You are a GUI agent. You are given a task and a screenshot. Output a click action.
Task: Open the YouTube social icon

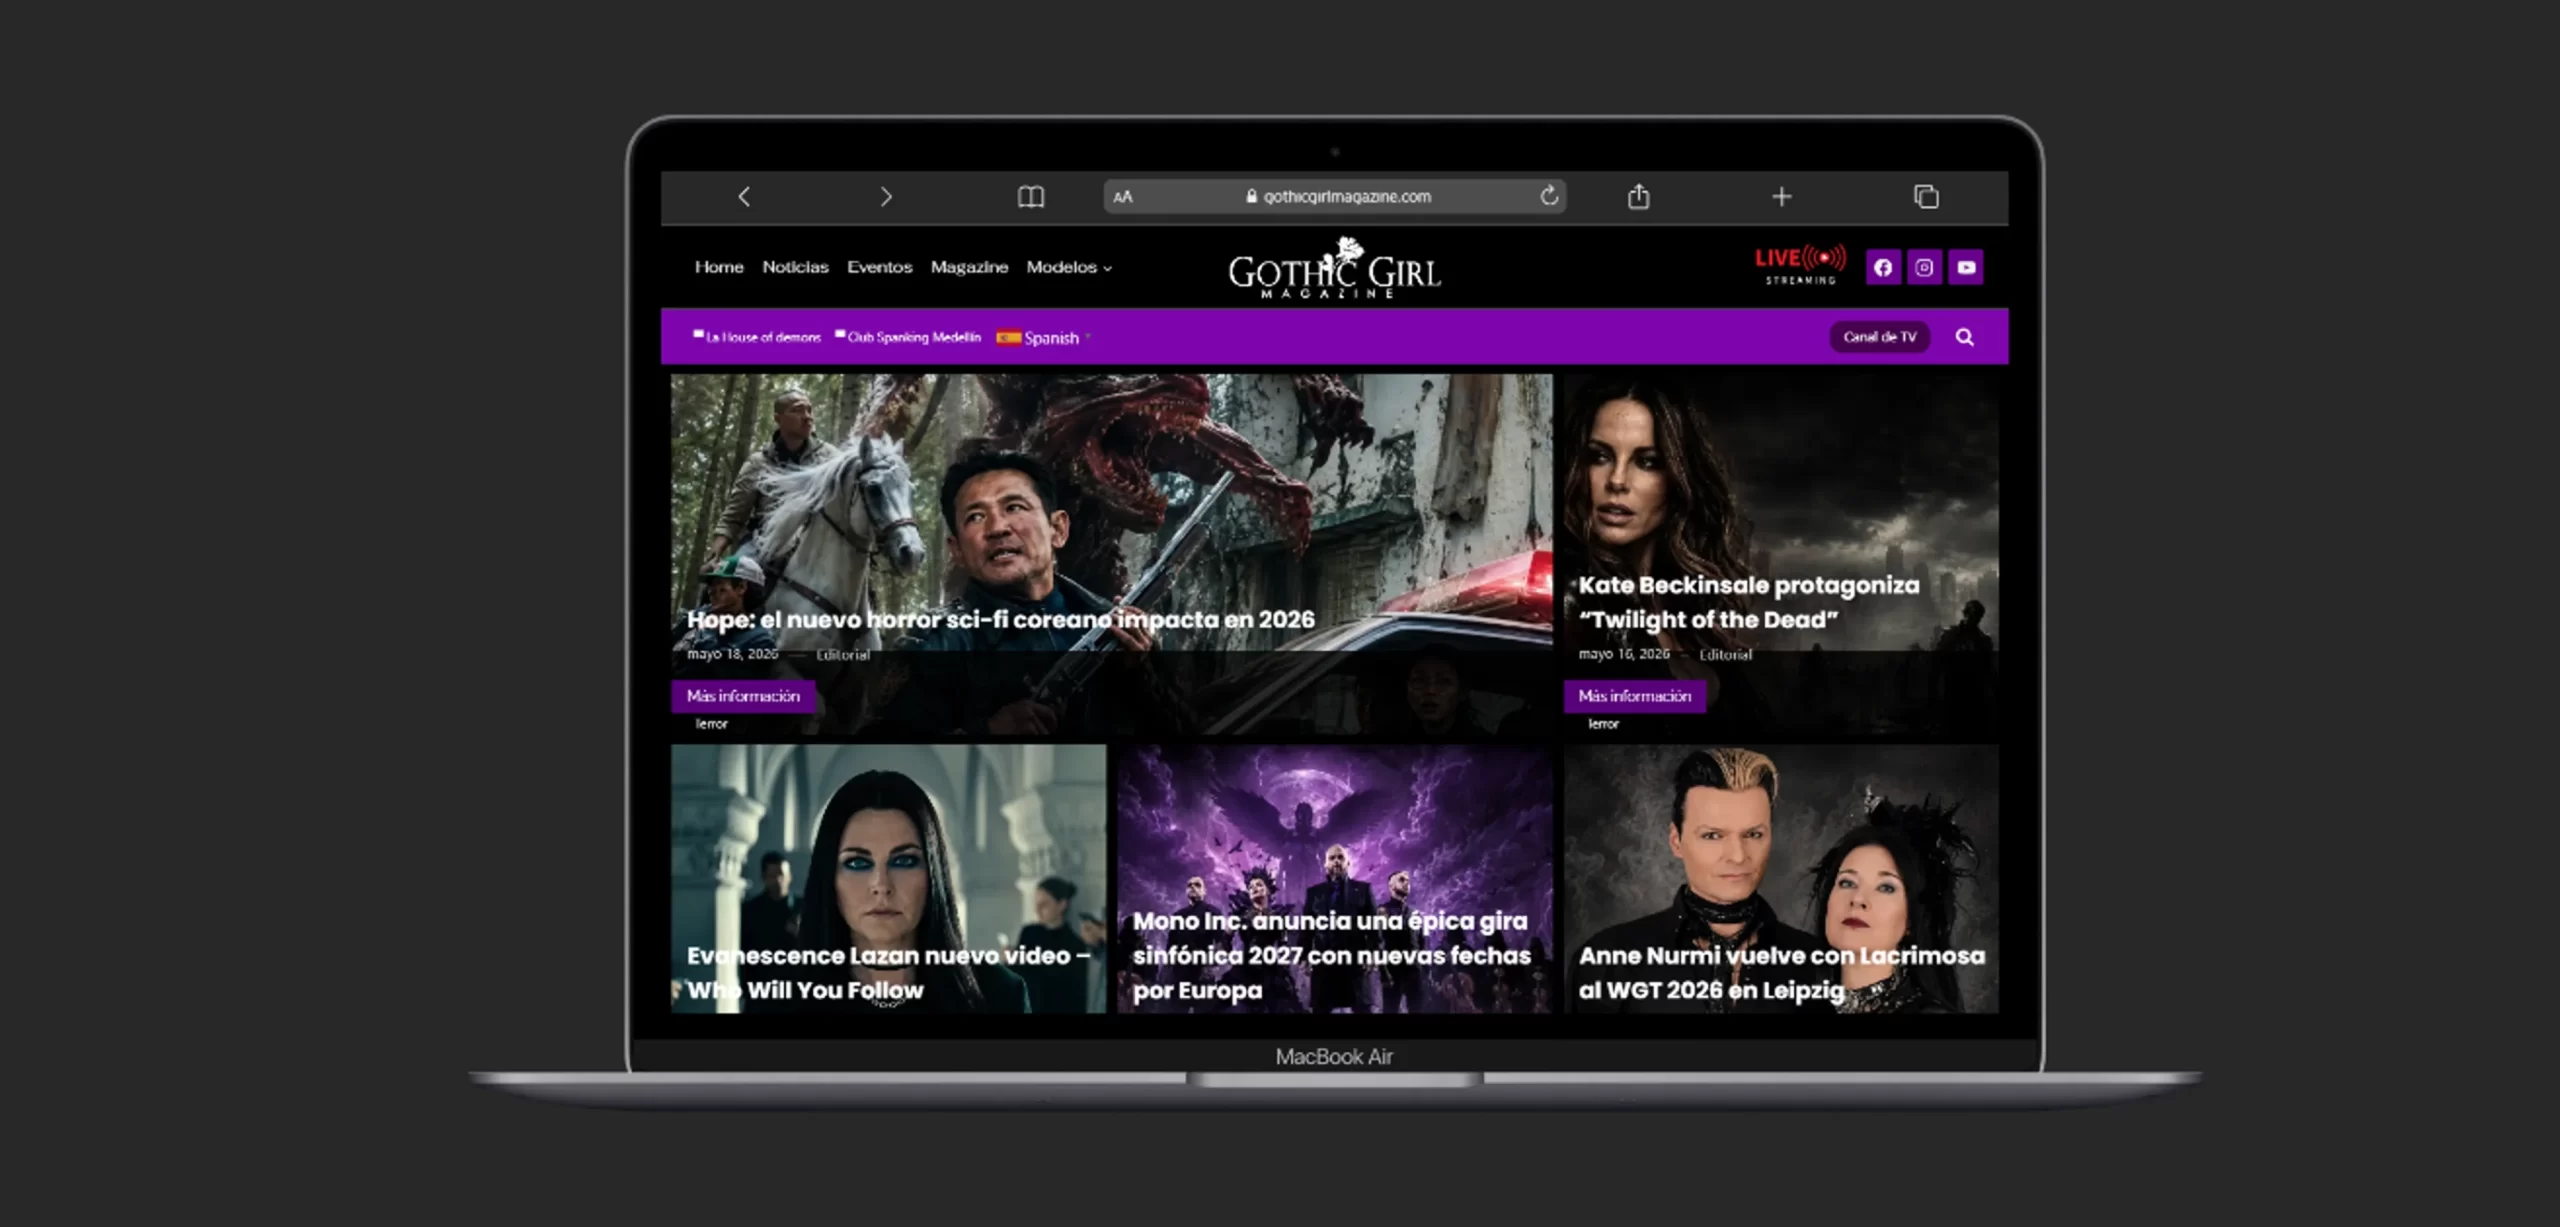click(1966, 267)
